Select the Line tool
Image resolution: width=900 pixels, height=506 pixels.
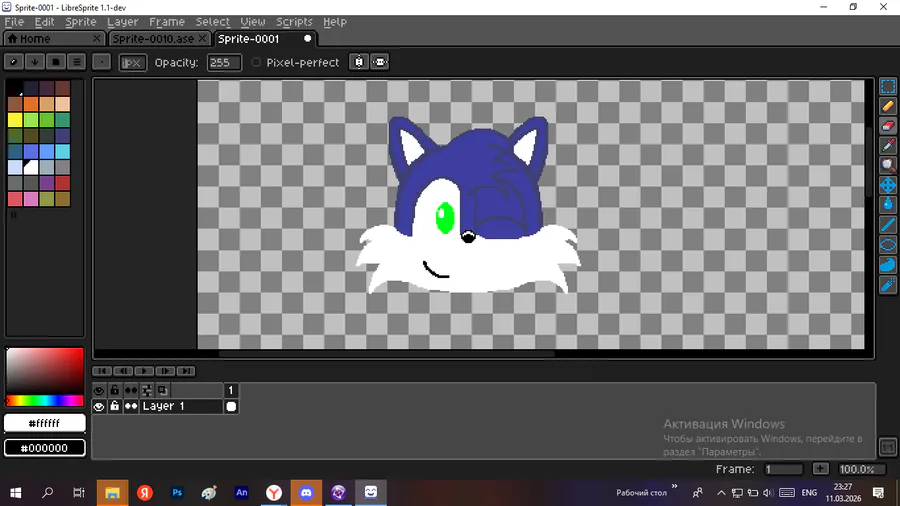[888, 225]
